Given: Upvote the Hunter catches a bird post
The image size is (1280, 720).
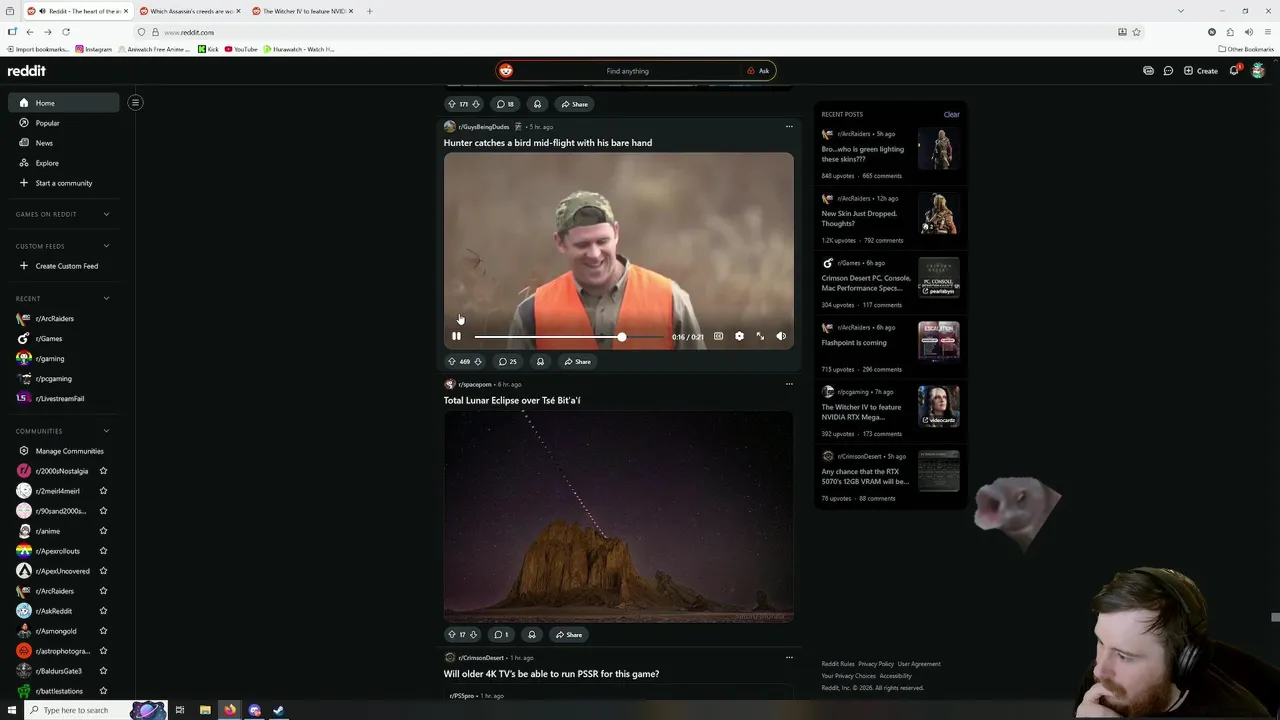Looking at the screenshot, I should (x=452, y=361).
